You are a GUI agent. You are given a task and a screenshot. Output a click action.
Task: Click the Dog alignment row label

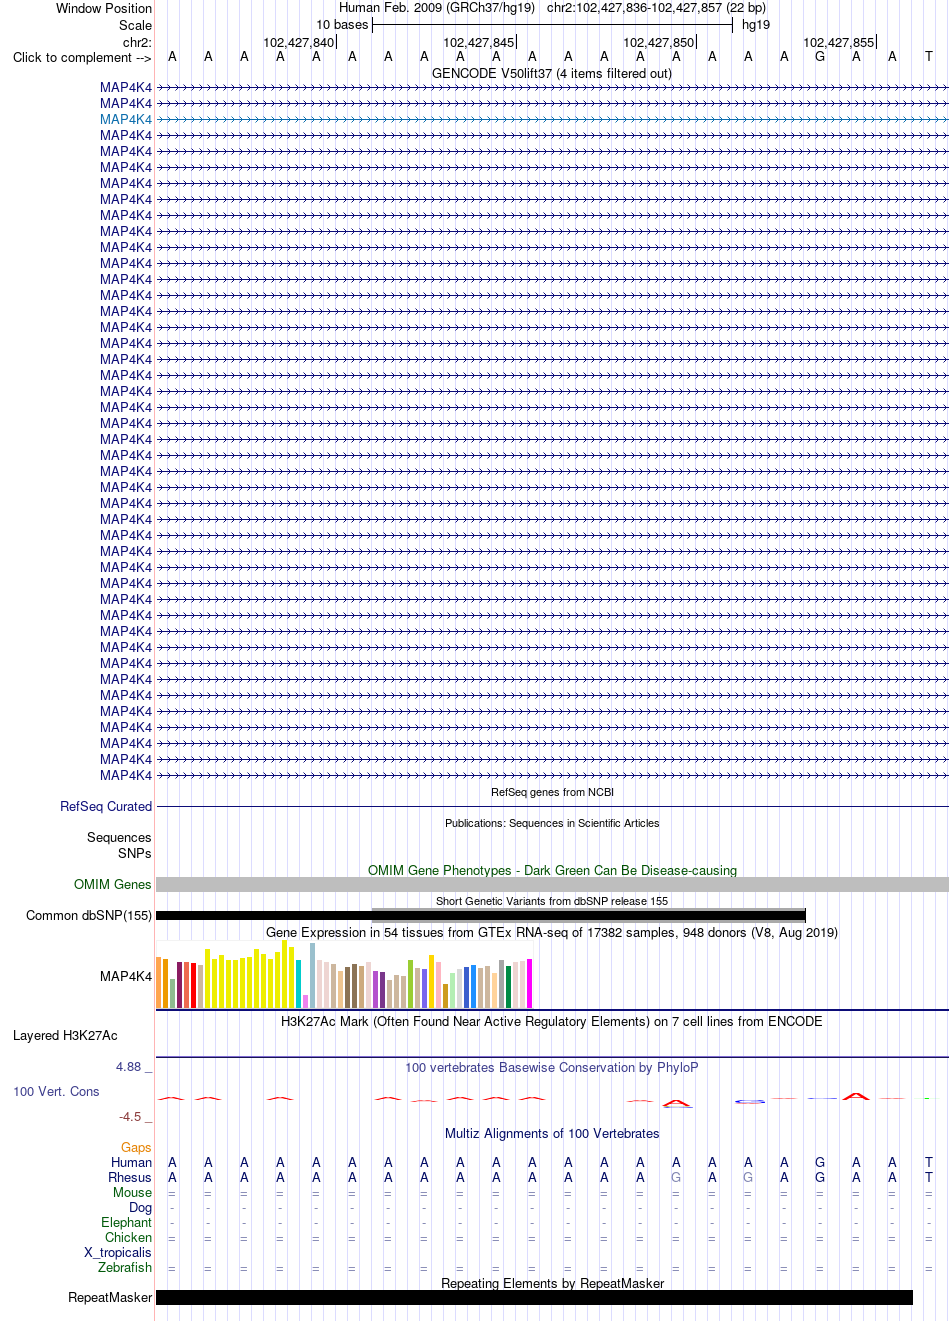140,1207
